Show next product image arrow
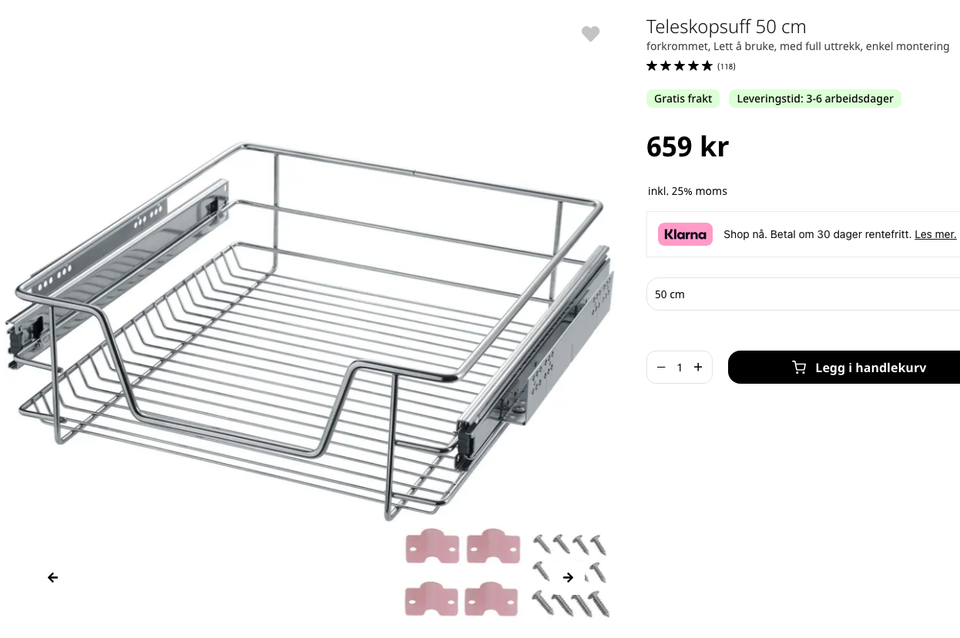This screenshot has width=960, height=638. click(x=568, y=577)
